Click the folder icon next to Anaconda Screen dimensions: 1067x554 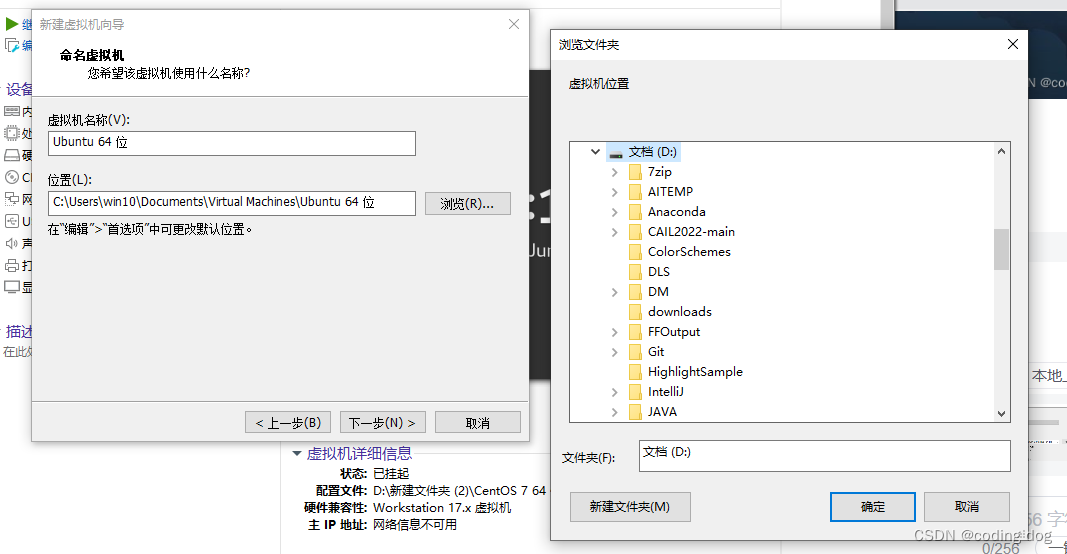(x=635, y=212)
